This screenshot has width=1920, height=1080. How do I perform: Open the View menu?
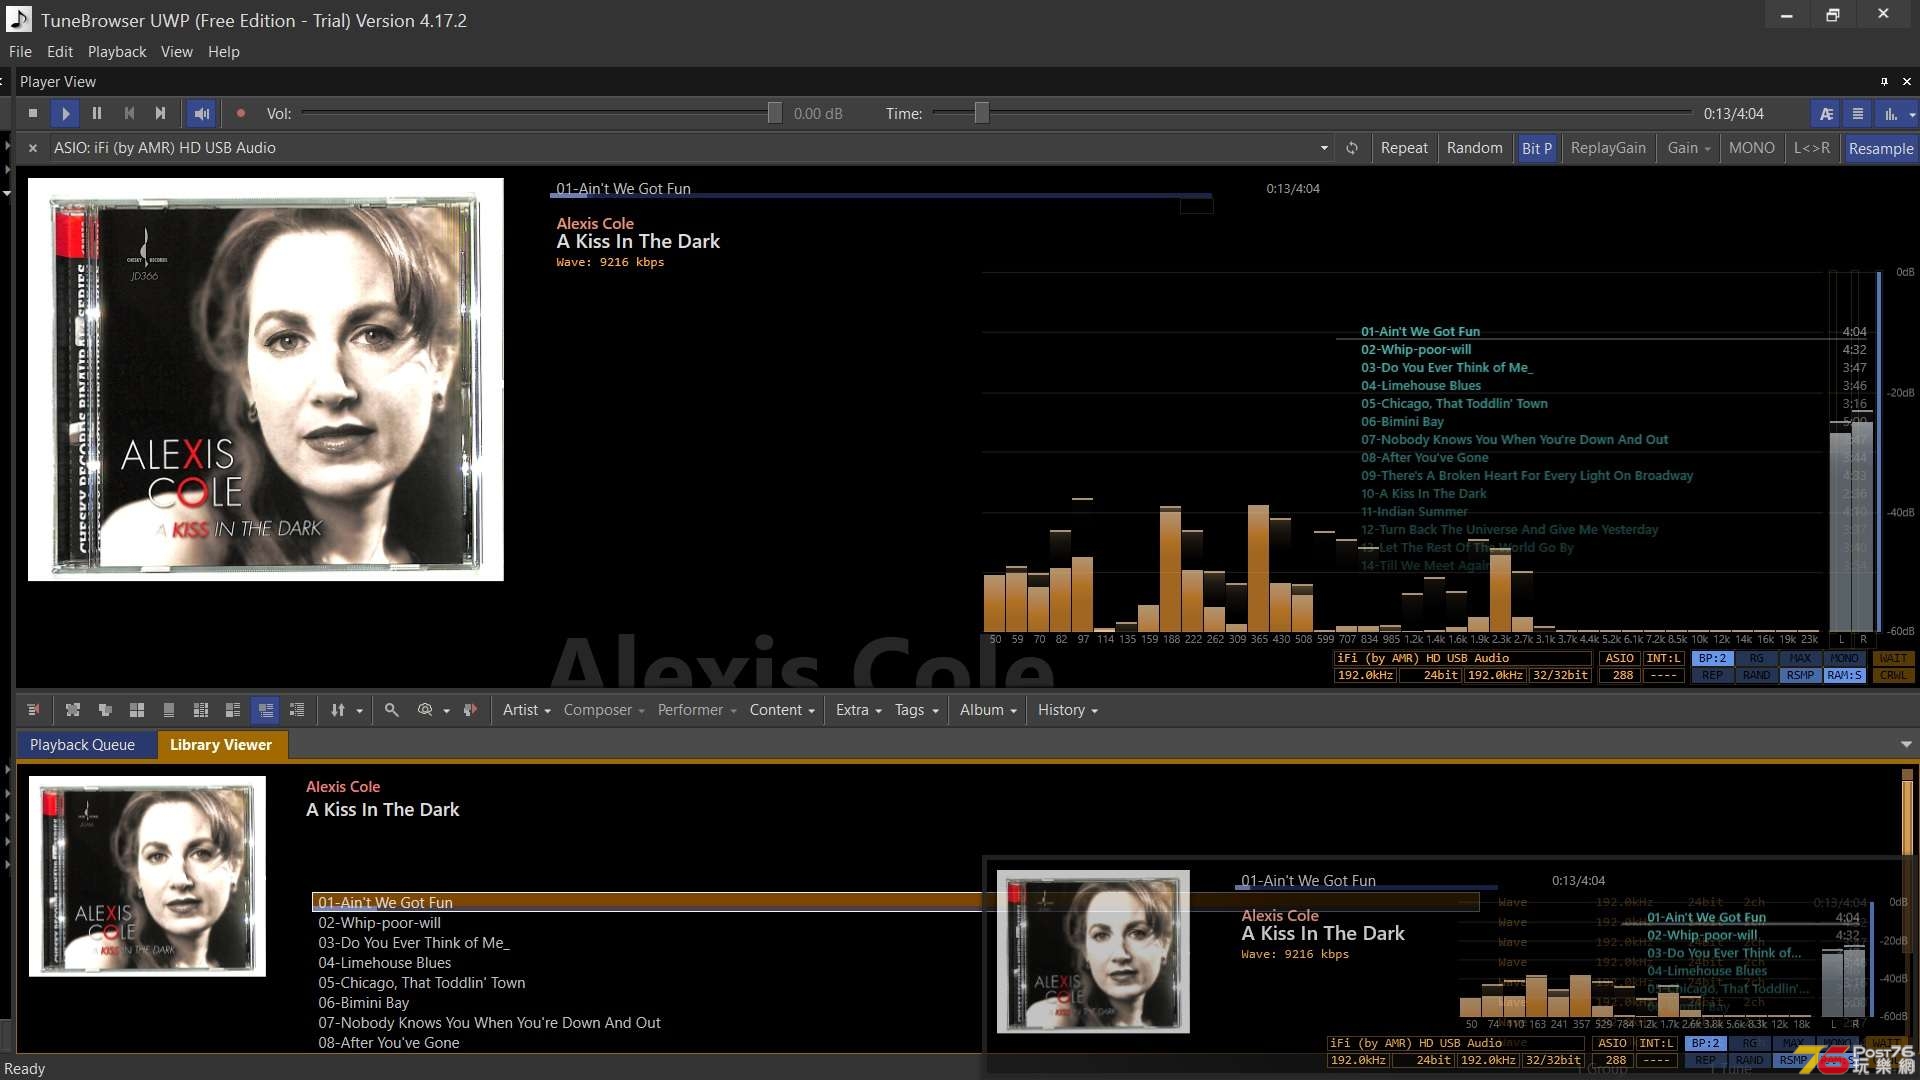(x=177, y=52)
